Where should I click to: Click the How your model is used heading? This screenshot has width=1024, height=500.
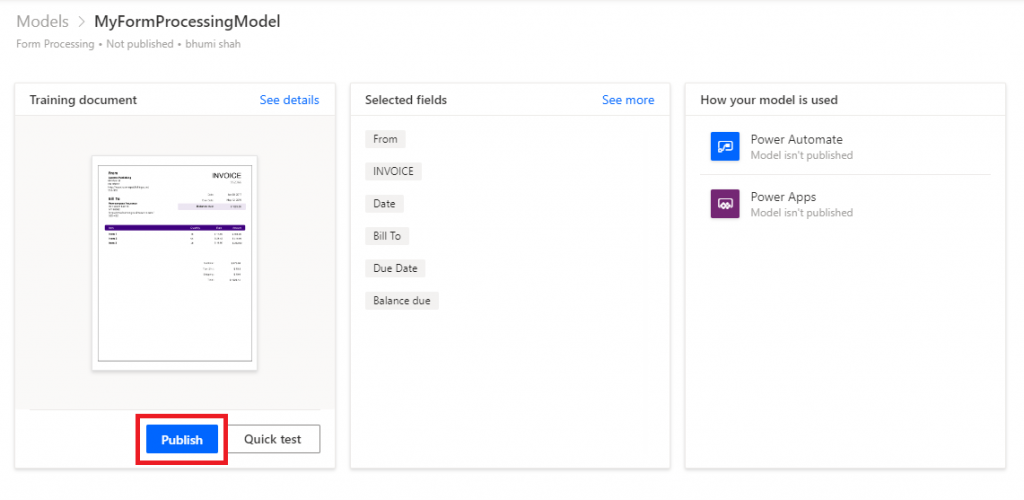click(769, 100)
